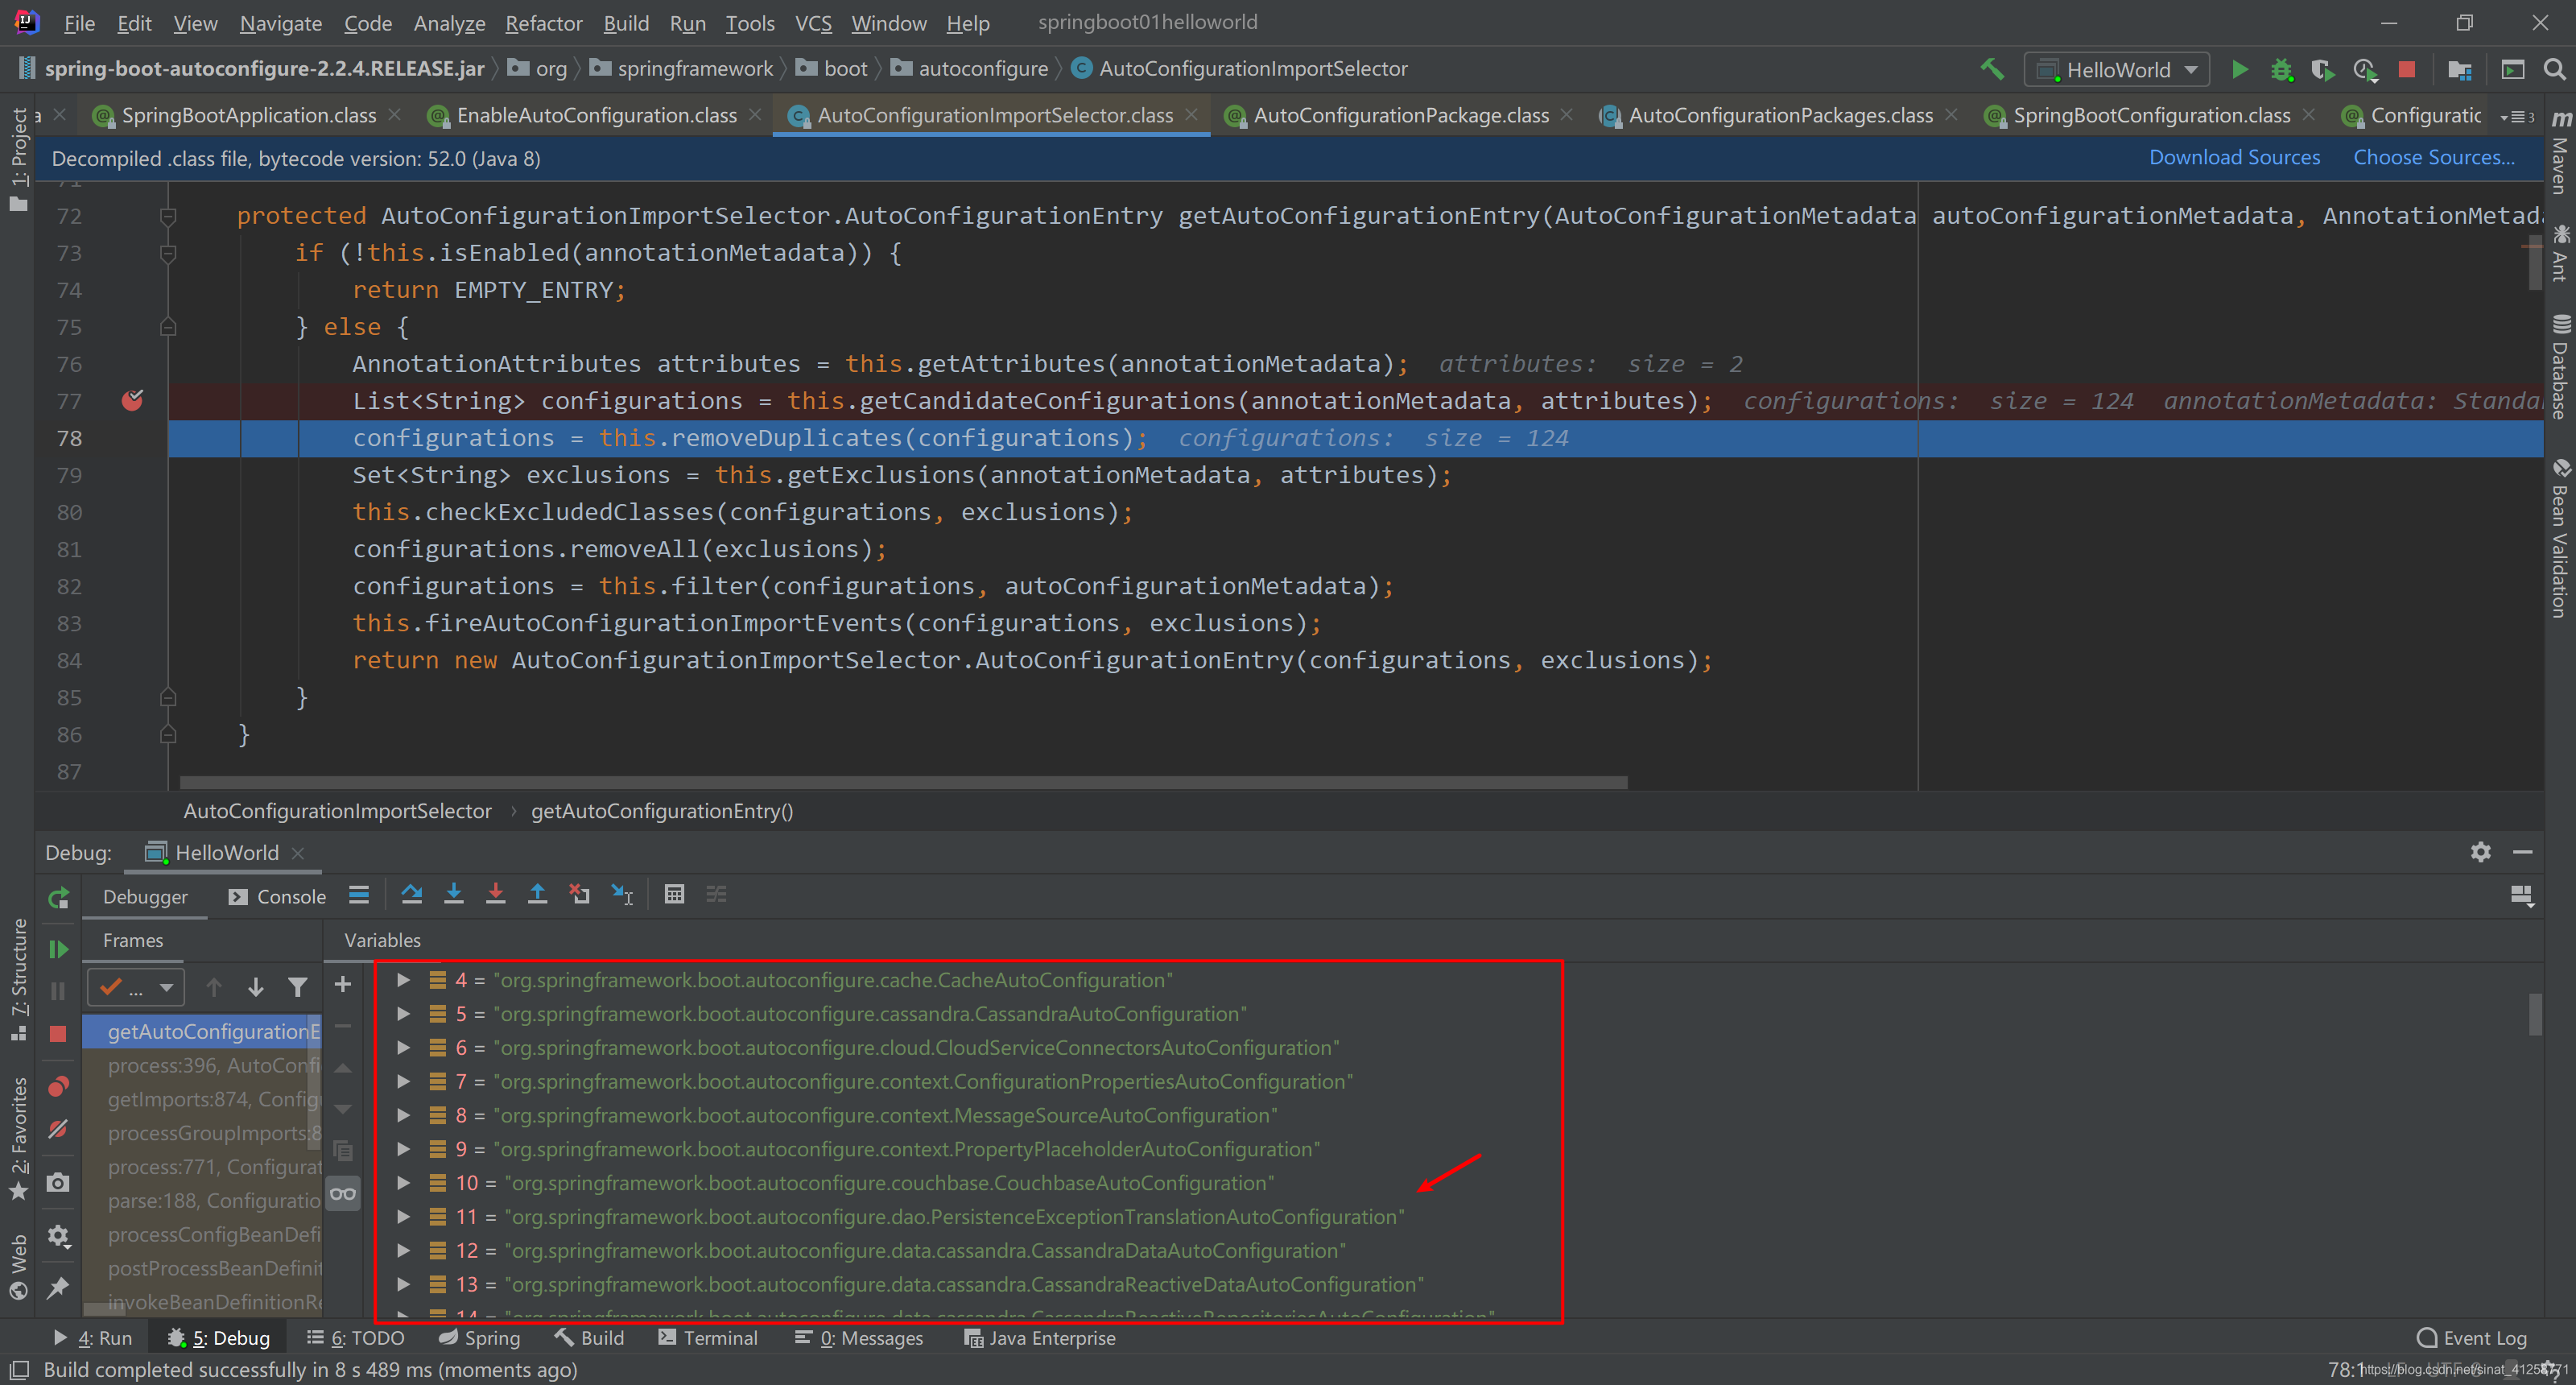Click the Step Over debugger icon
The image size is (2576, 1385).
411,894
